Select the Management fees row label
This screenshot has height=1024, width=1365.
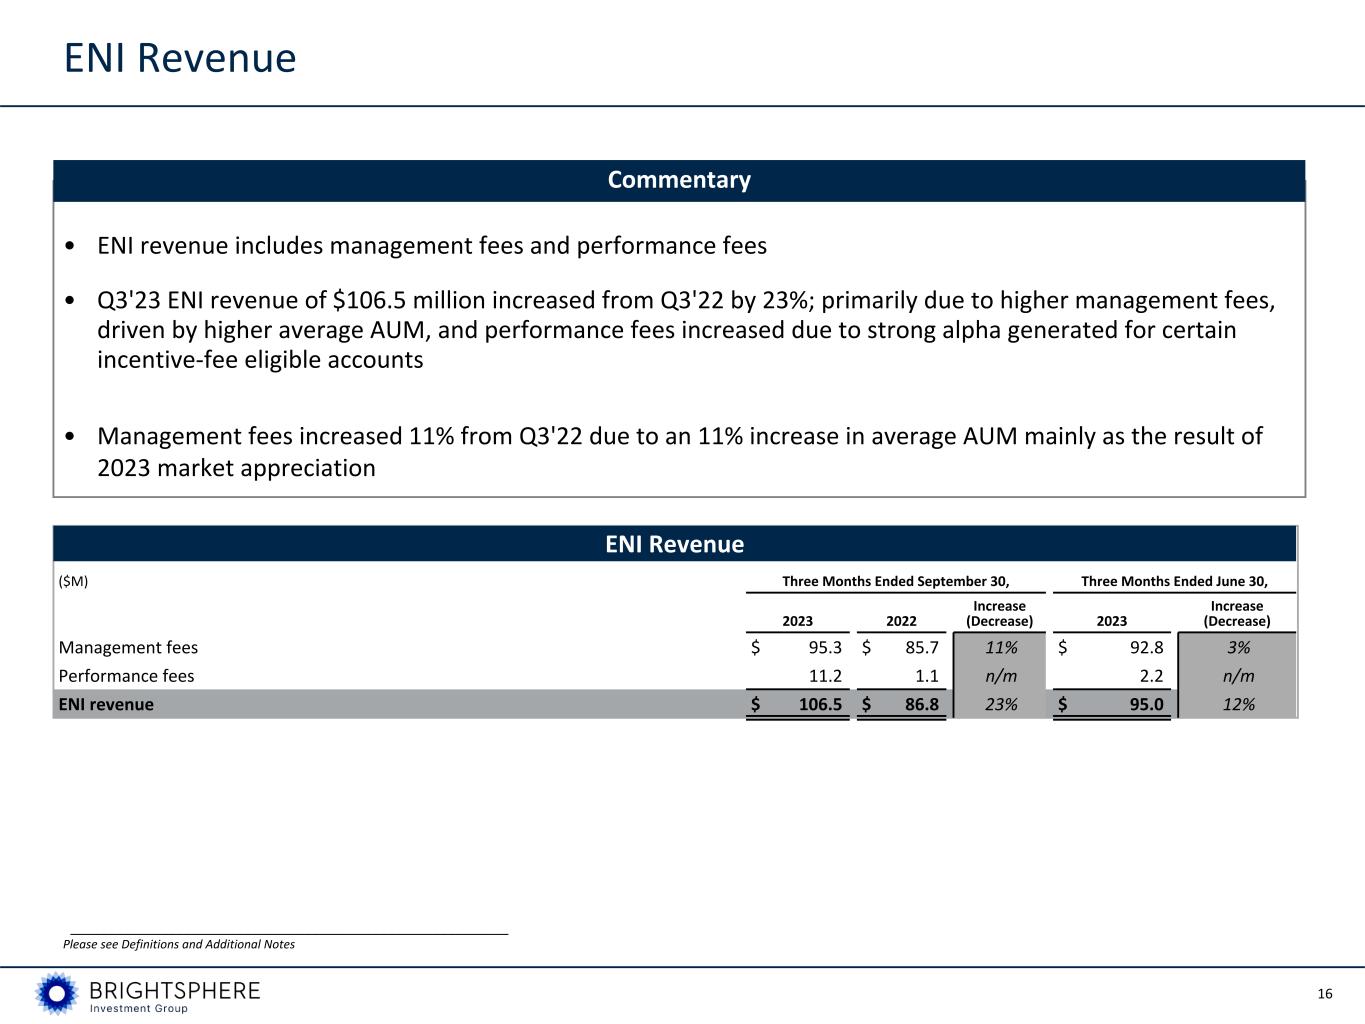point(128,647)
